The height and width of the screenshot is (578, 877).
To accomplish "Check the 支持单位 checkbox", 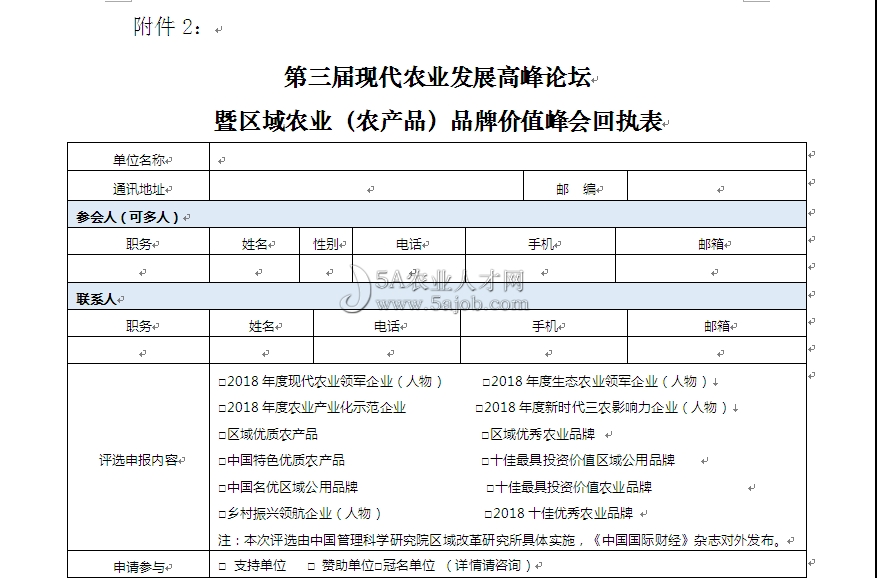I will [x=223, y=566].
